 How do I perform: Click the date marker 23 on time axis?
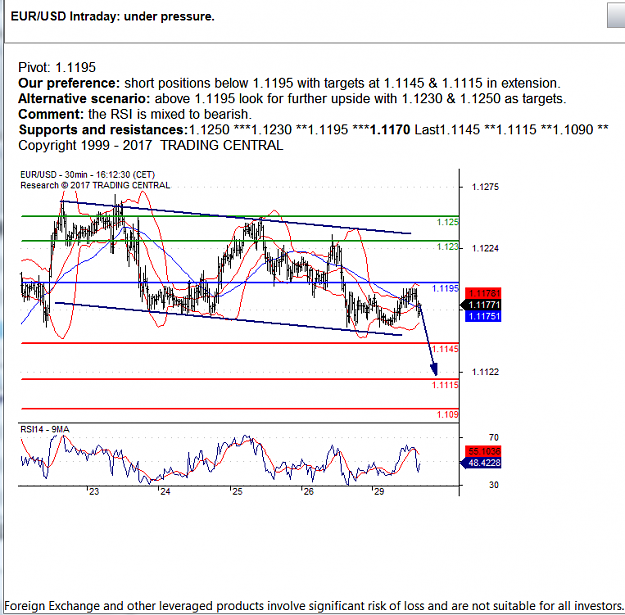coord(94,492)
